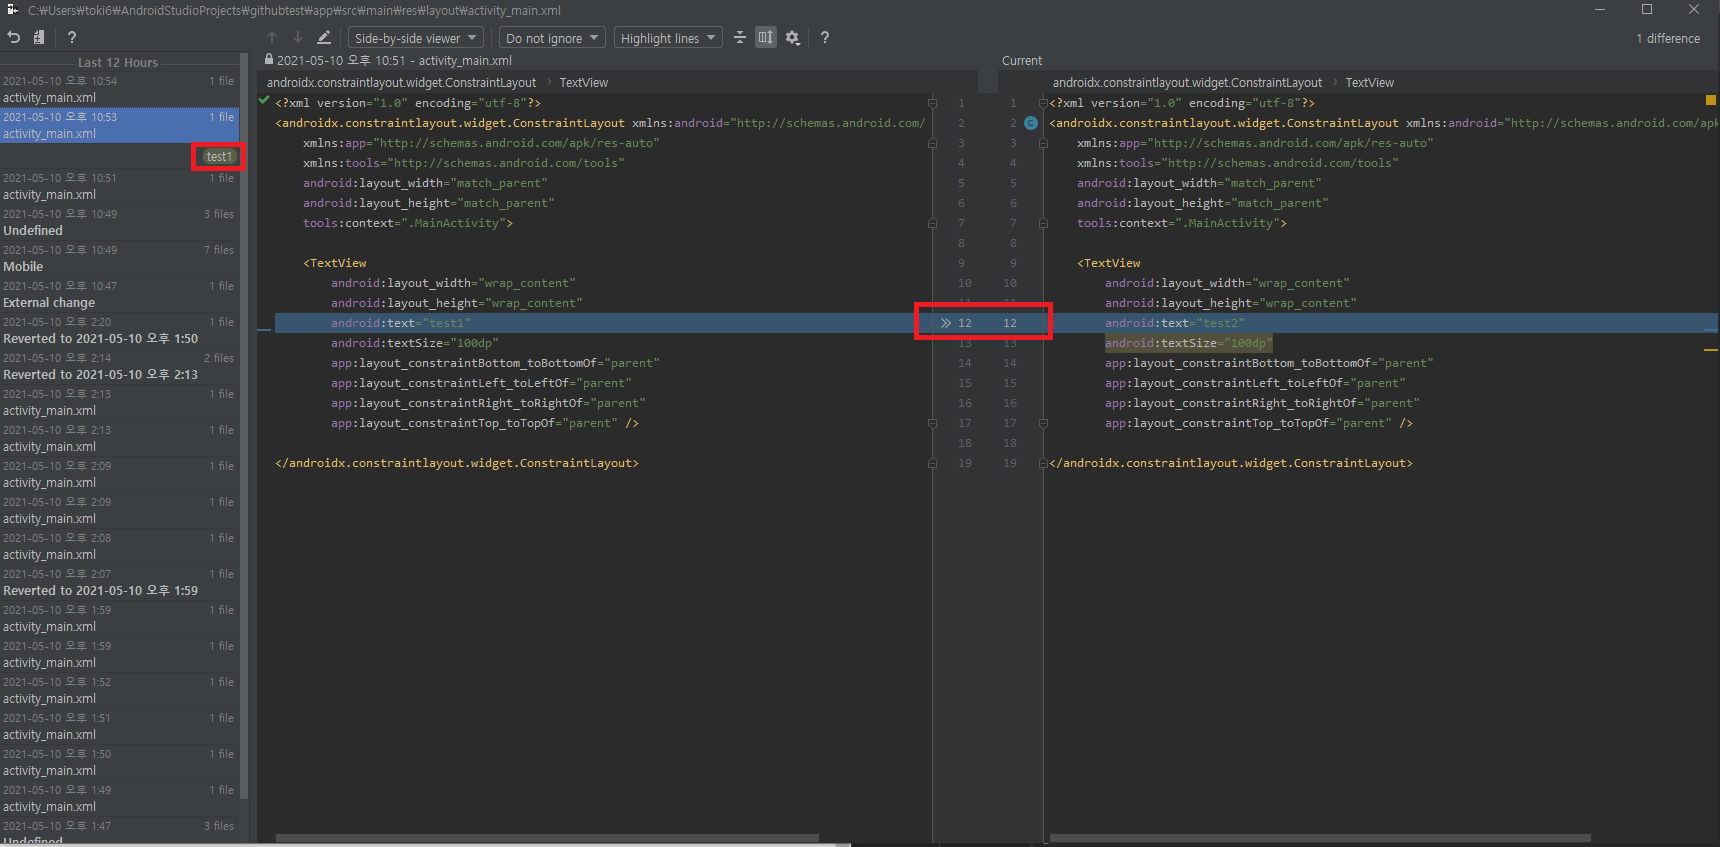Collapse fold marker at left pane line 1
This screenshot has height=847, width=1720.
[932, 103]
